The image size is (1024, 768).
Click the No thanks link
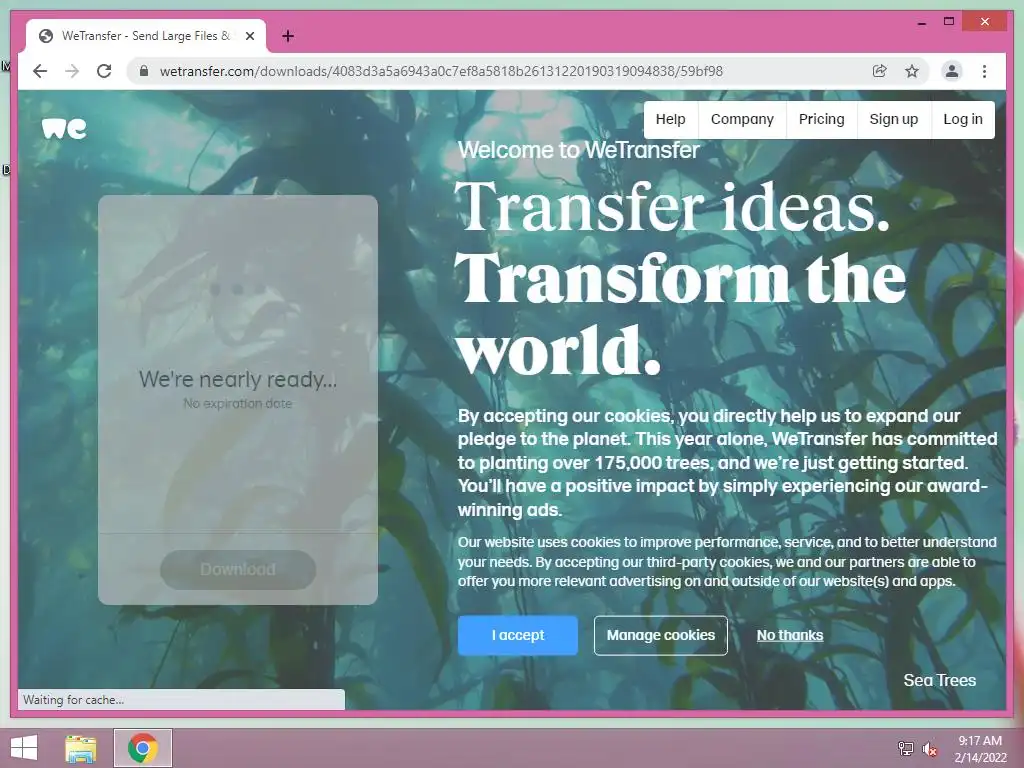790,635
